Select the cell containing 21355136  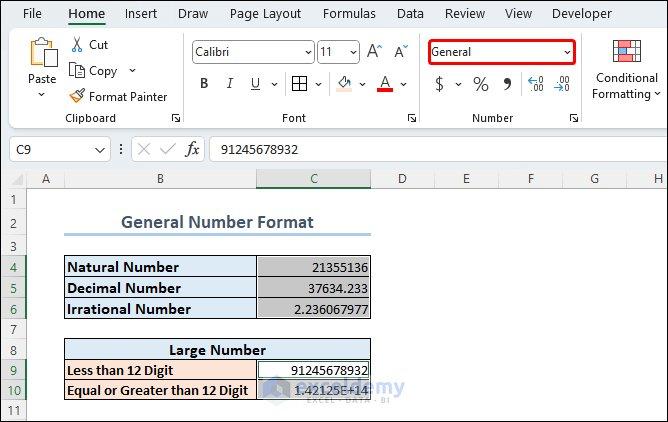click(x=314, y=267)
